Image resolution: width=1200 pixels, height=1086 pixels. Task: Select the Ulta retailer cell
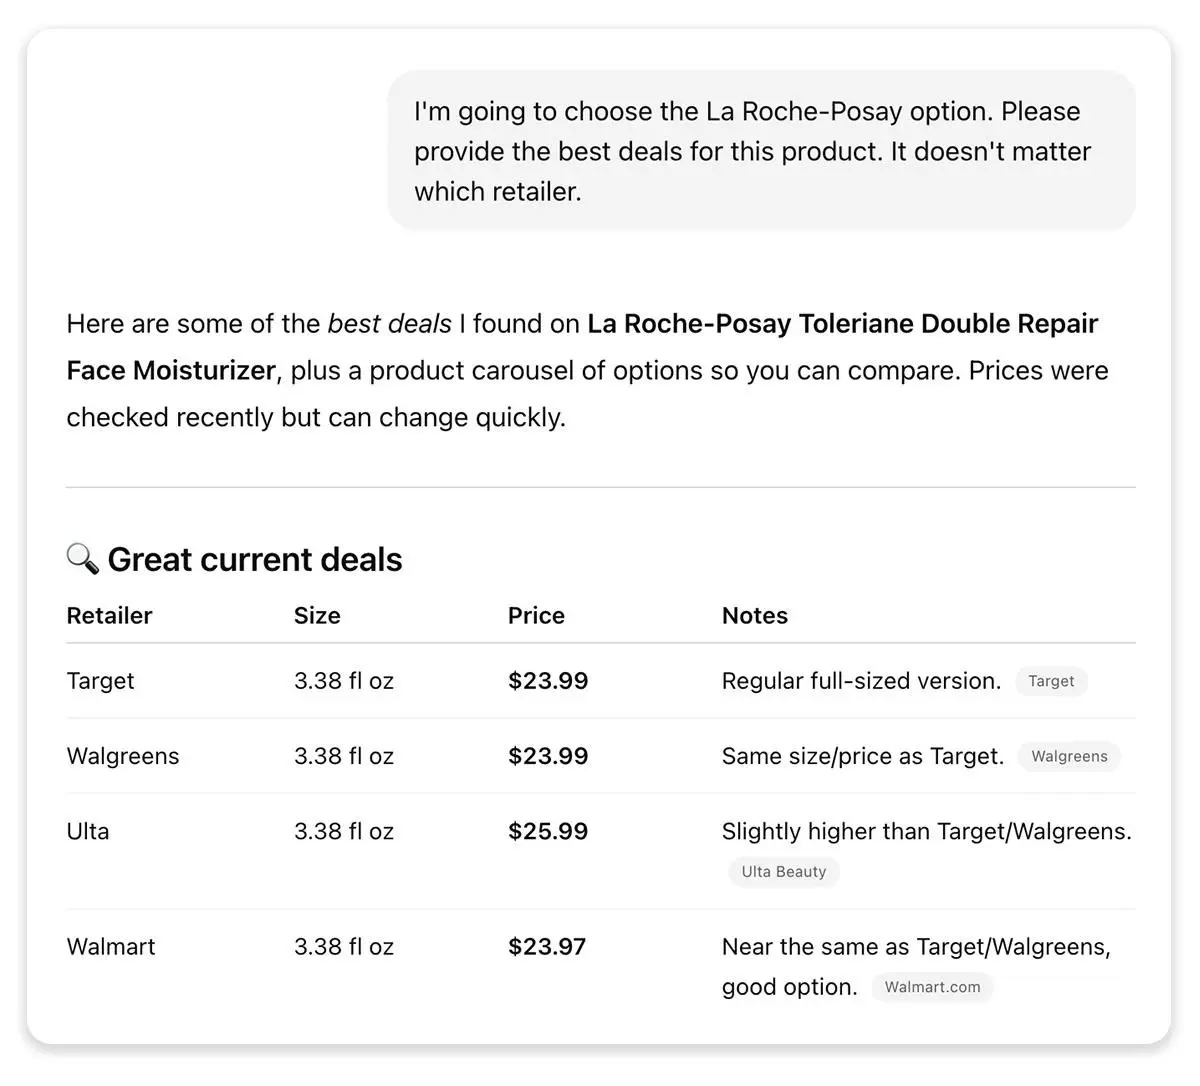click(x=88, y=831)
